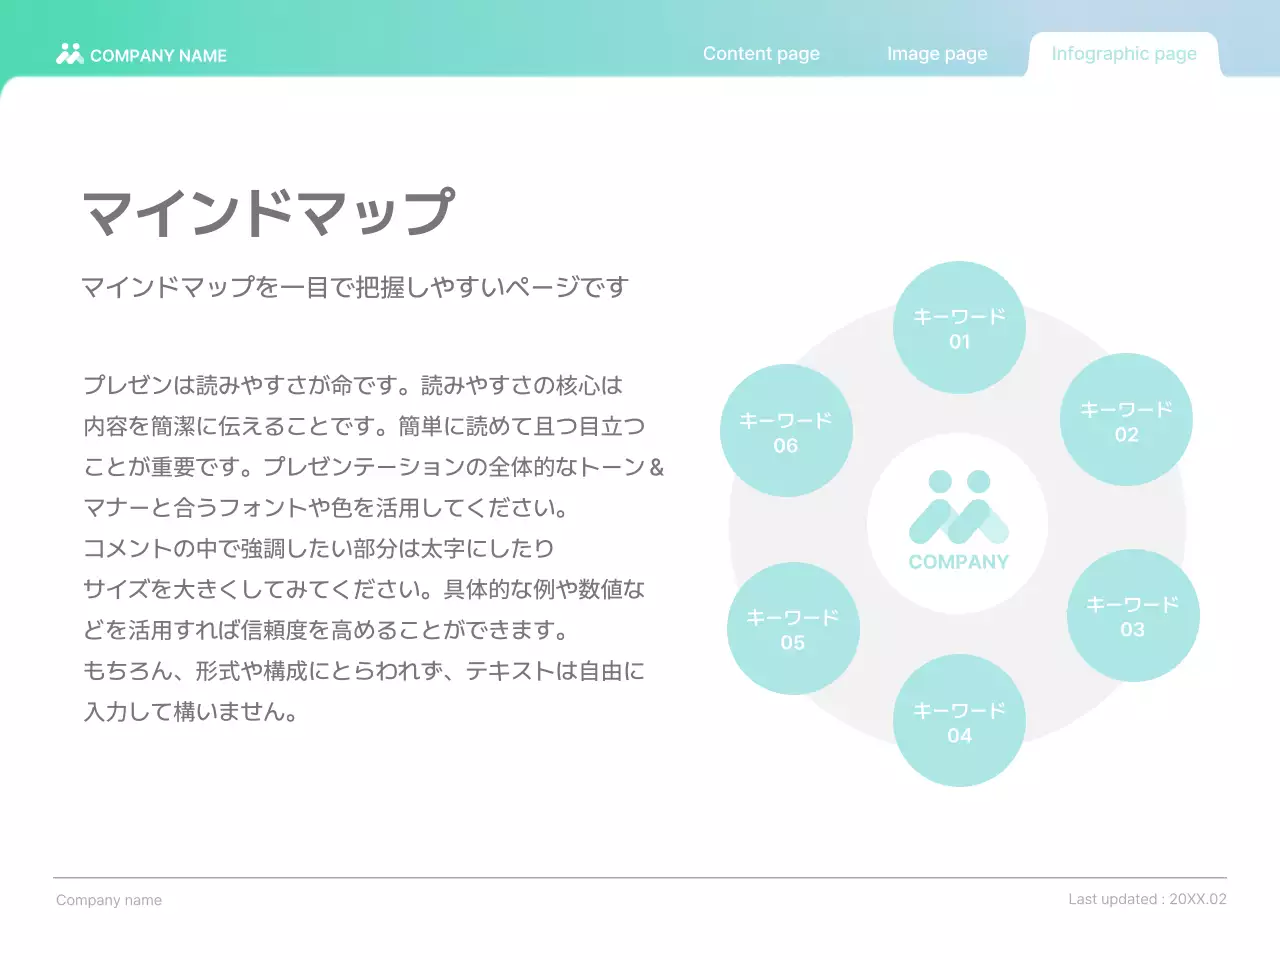
Task: Click the COMPANY label under center logo
Action: tap(958, 562)
